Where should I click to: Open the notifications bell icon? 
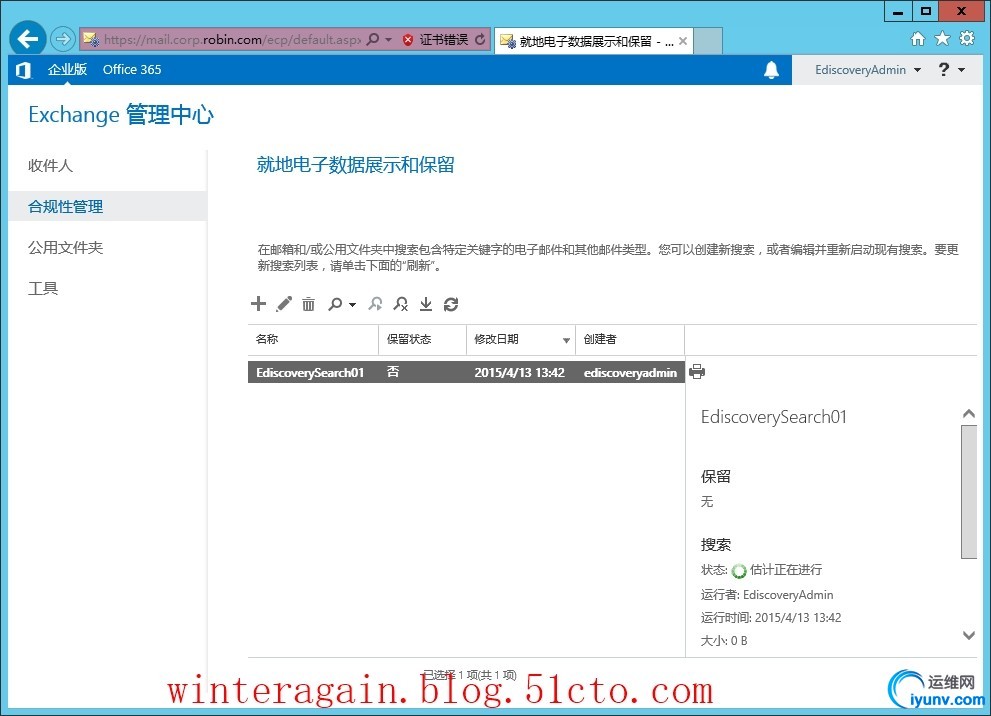click(x=771, y=70)
